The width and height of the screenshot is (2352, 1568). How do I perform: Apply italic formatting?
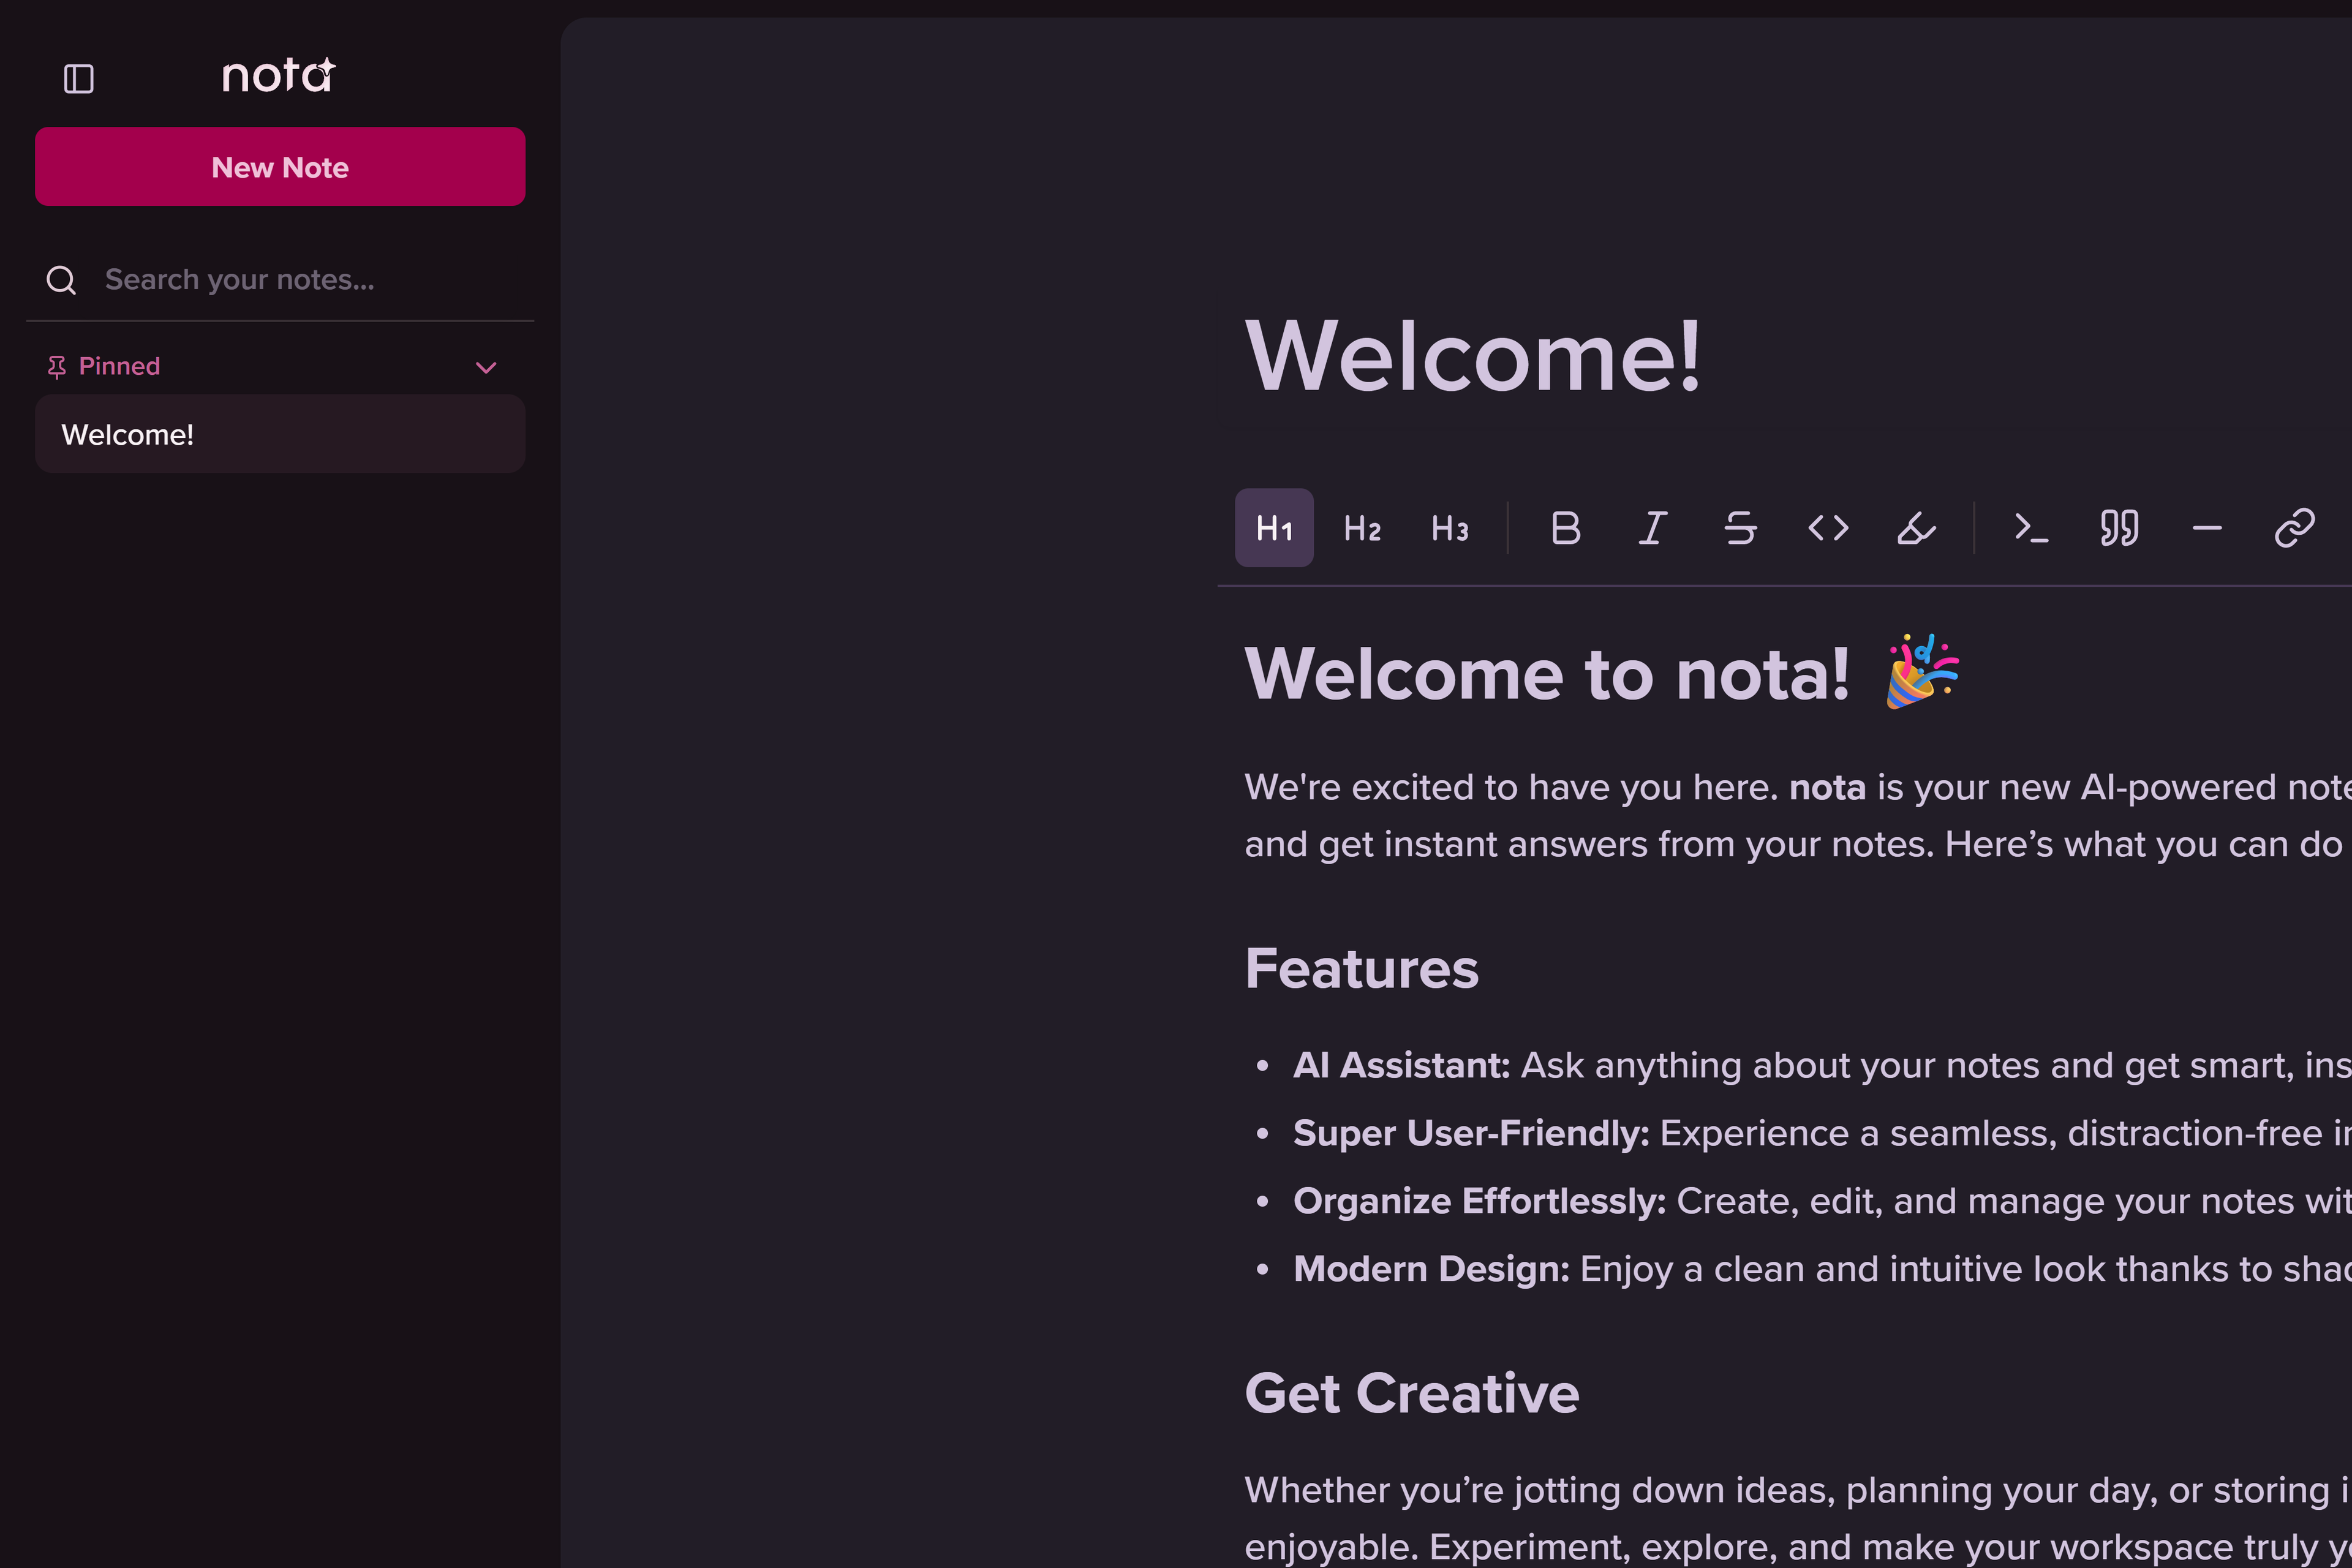point(1653,528)
